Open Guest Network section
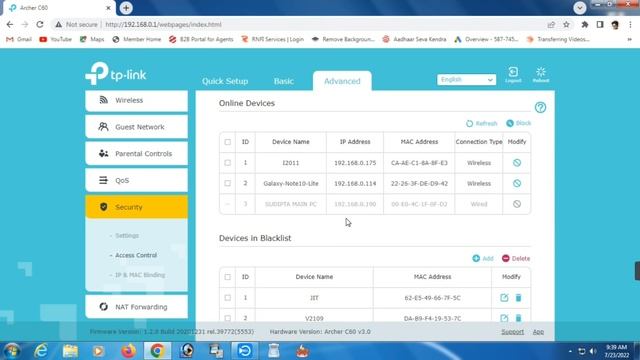 (x=136, y=127)
